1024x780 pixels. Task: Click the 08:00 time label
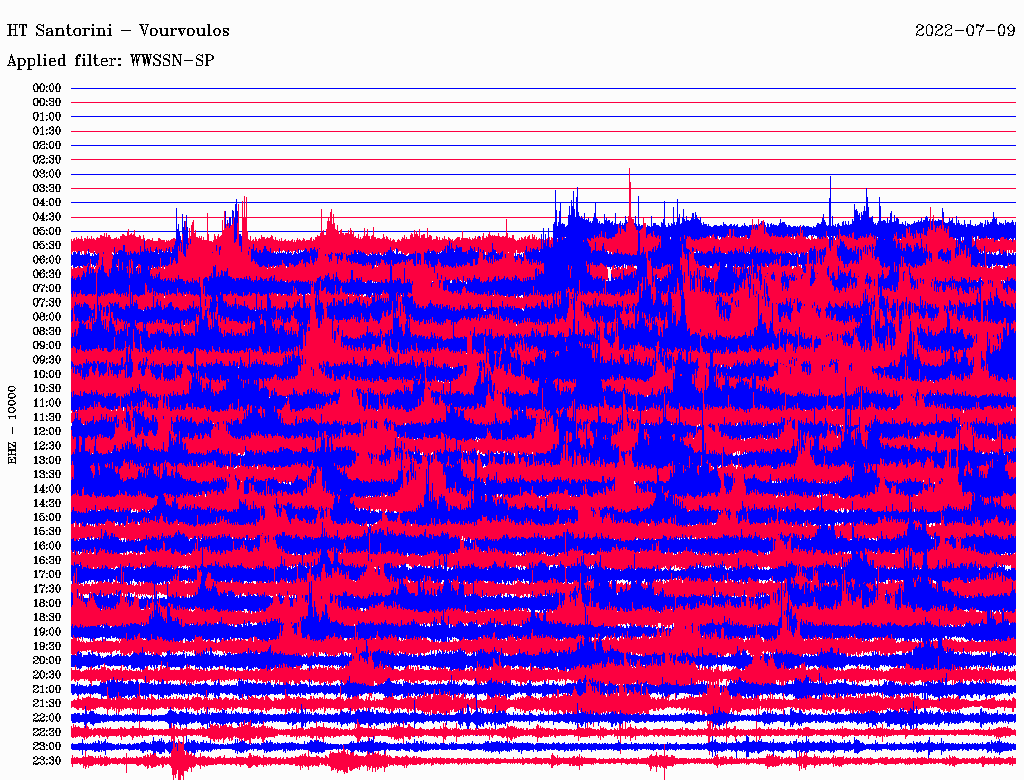coord(47,317)
